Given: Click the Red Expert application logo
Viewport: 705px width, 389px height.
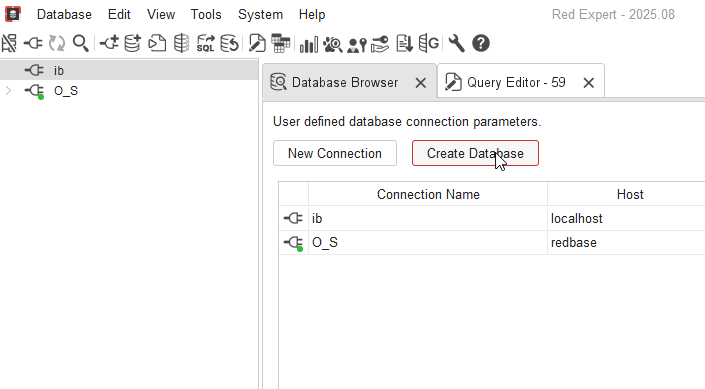Looking at the screenshot, I should pyautogui.click(x=13, y=14).
